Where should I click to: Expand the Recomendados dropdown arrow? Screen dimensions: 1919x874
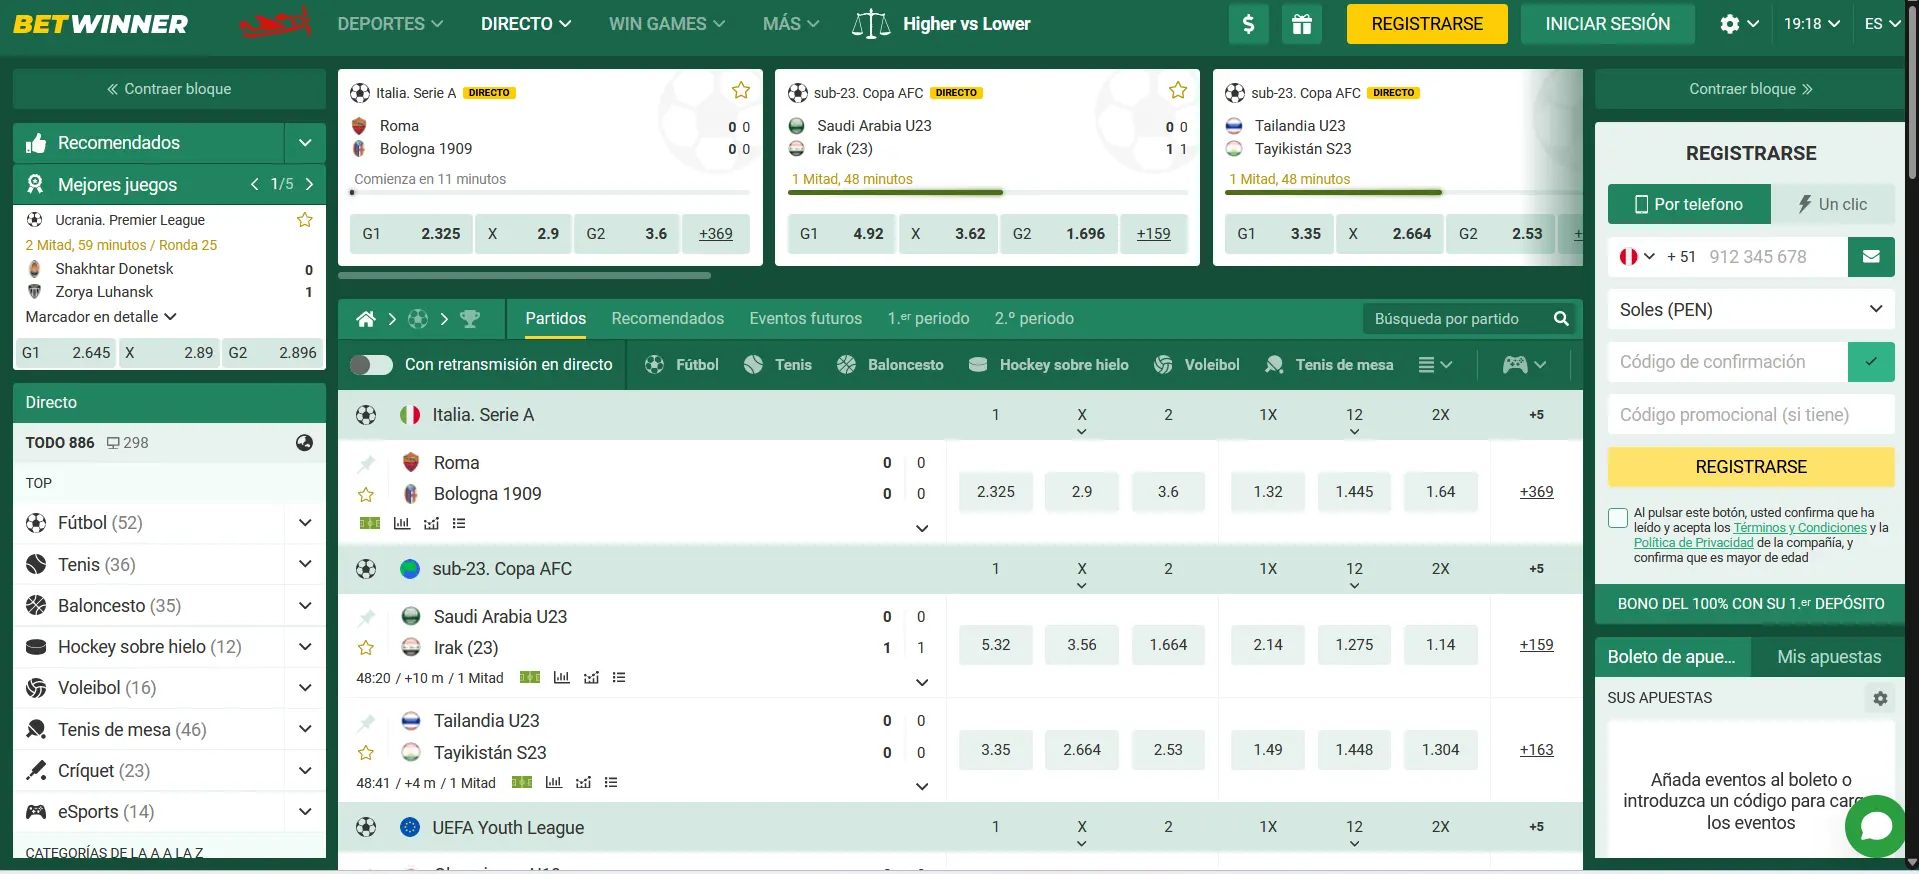(305, 143)
